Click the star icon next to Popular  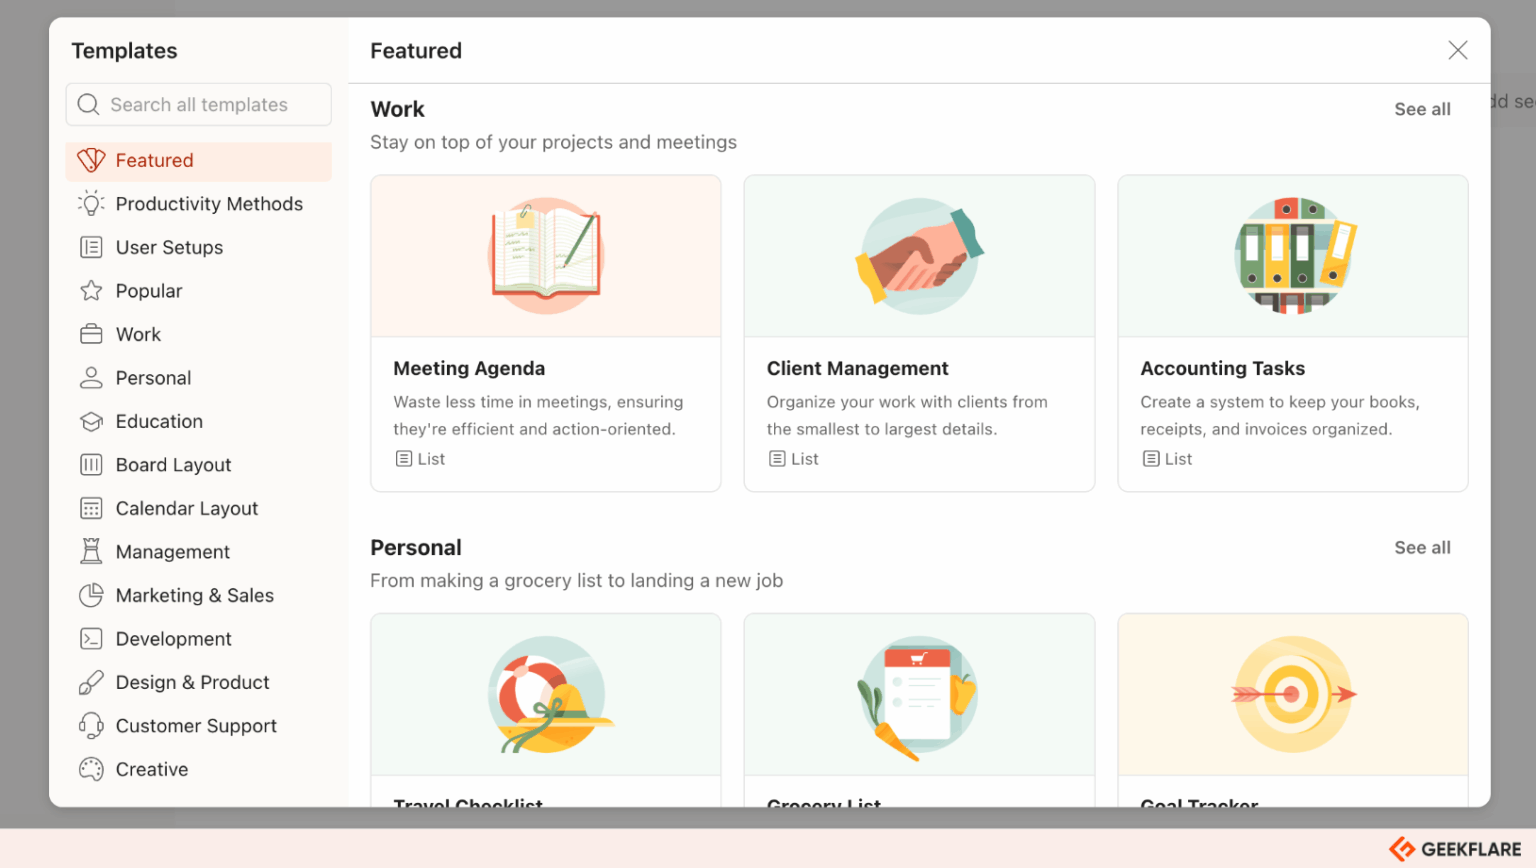(x=91, y=290)
